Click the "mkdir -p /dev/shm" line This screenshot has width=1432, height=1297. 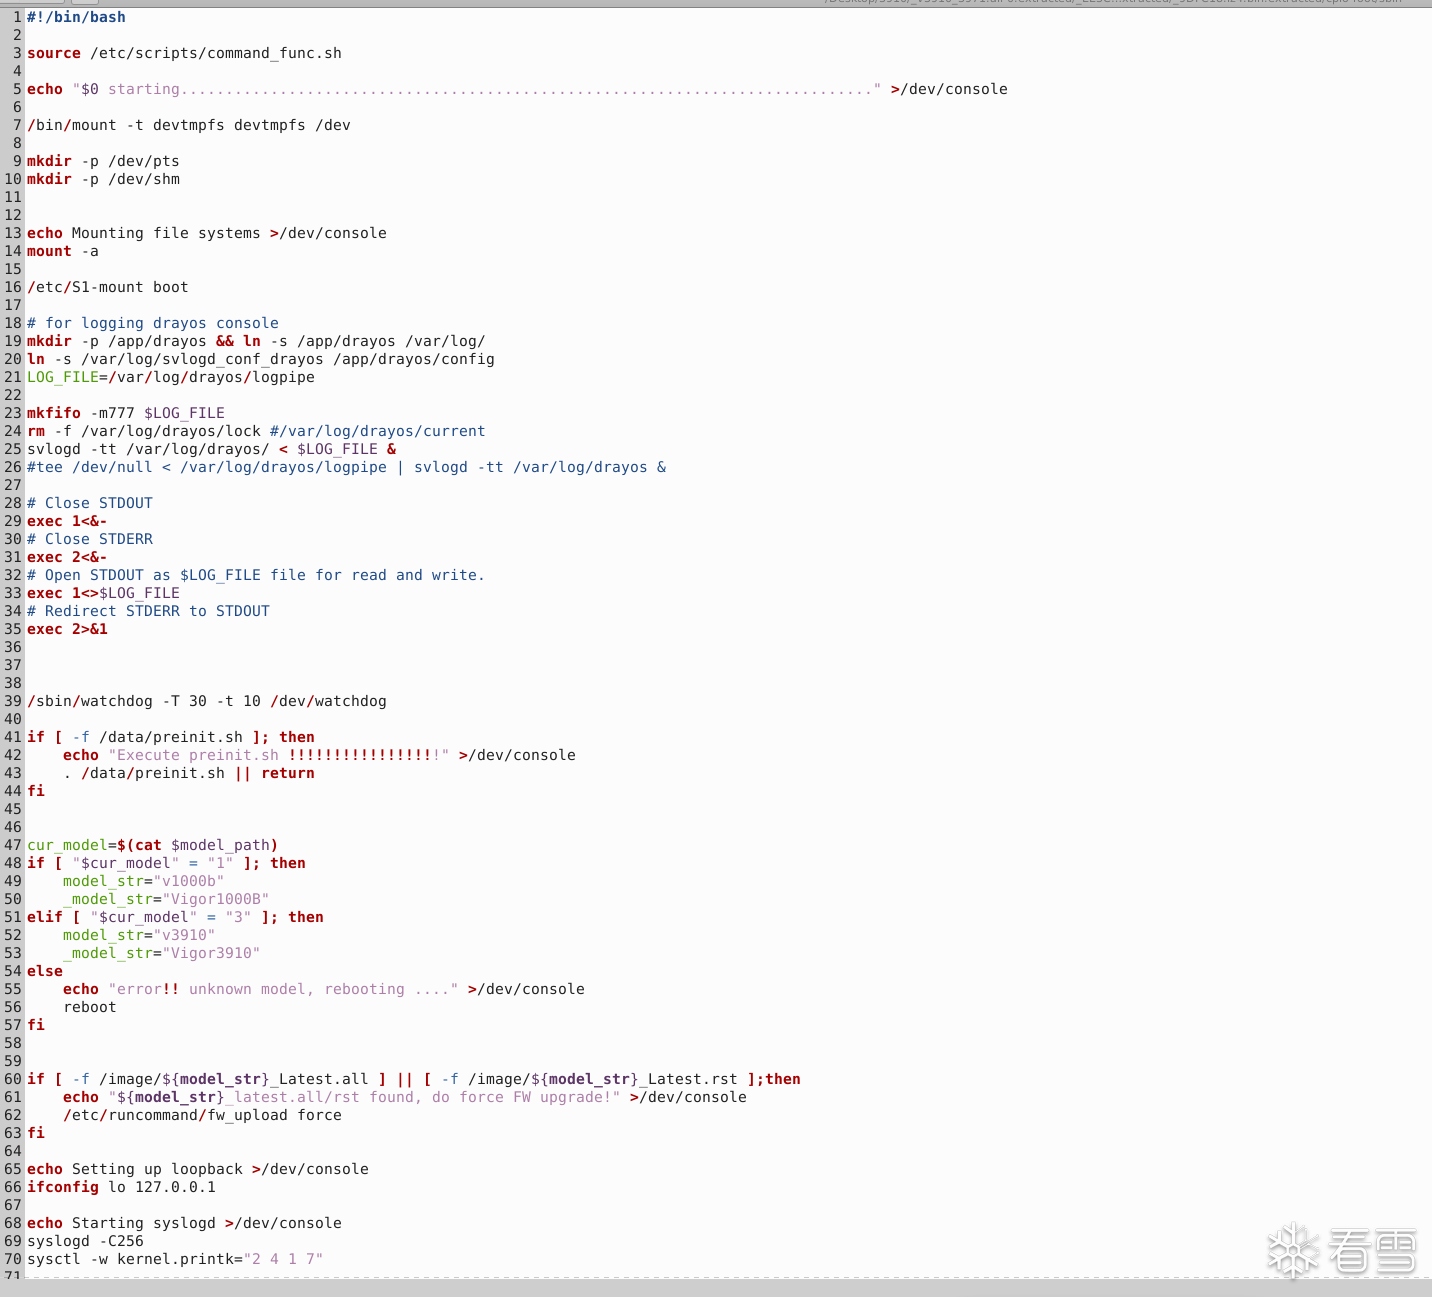pos(103,179)
